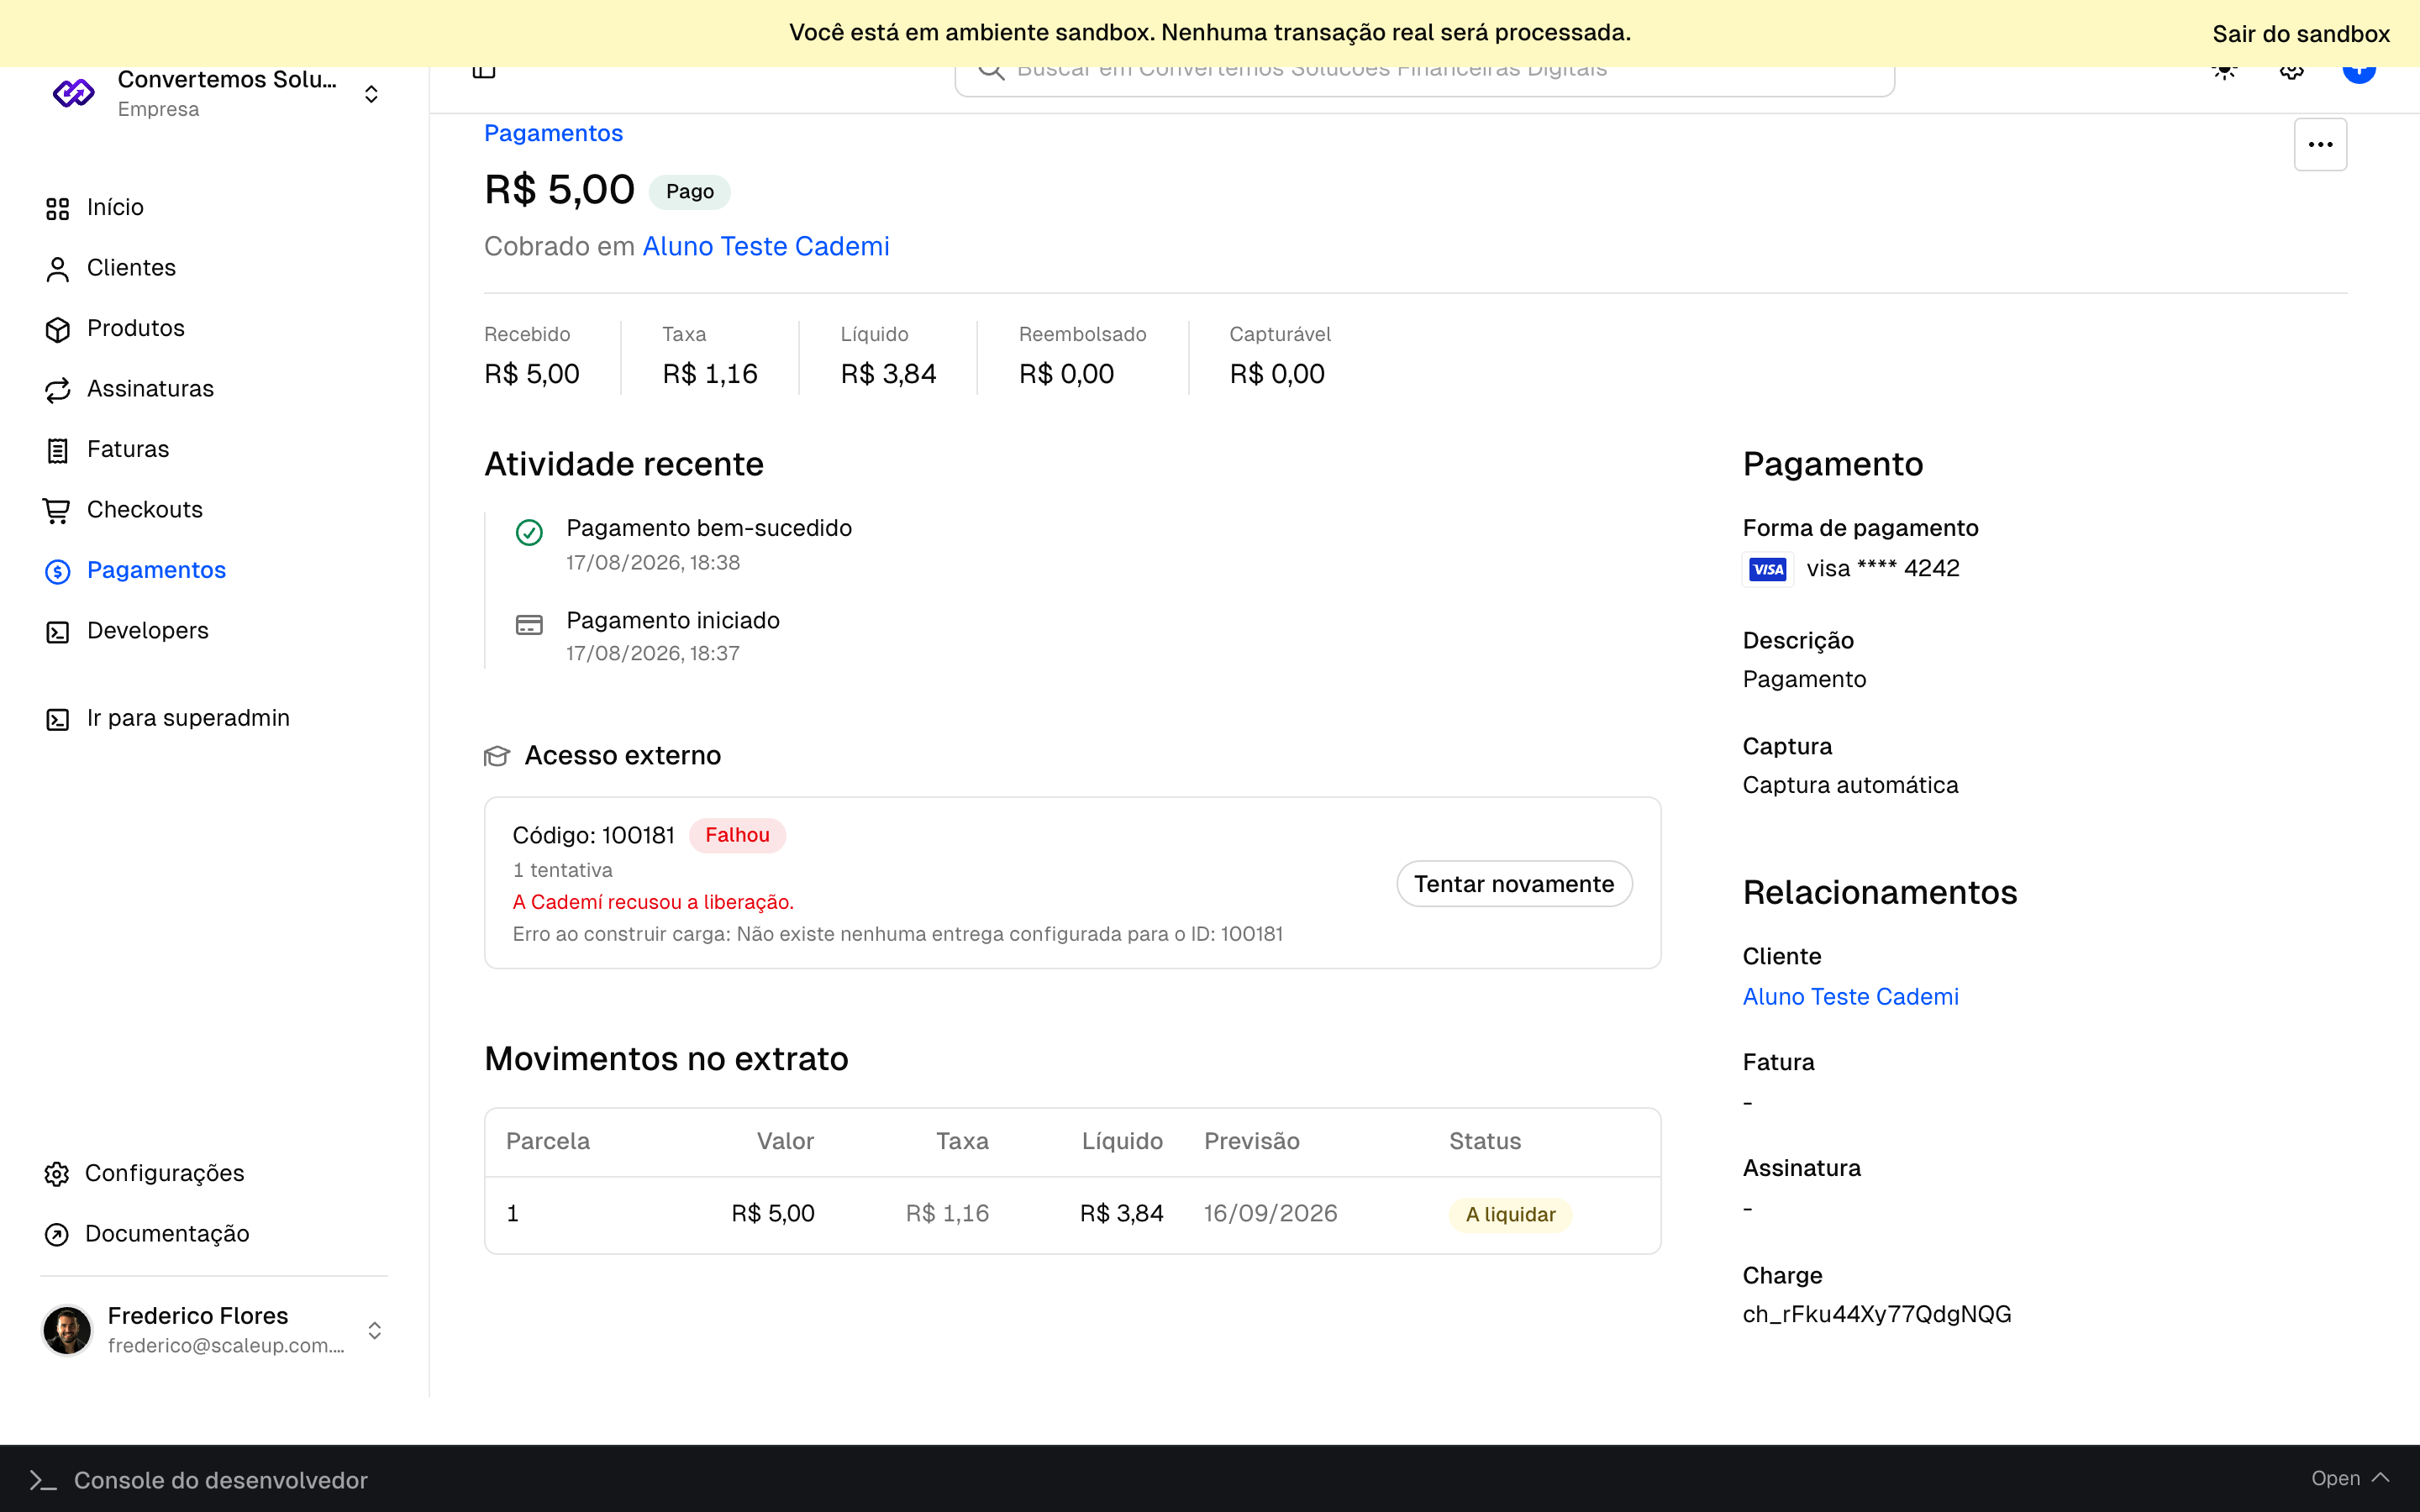Click Pagamento bem-sucedido activity entry

pyautogui.click(x=709, y=528)
